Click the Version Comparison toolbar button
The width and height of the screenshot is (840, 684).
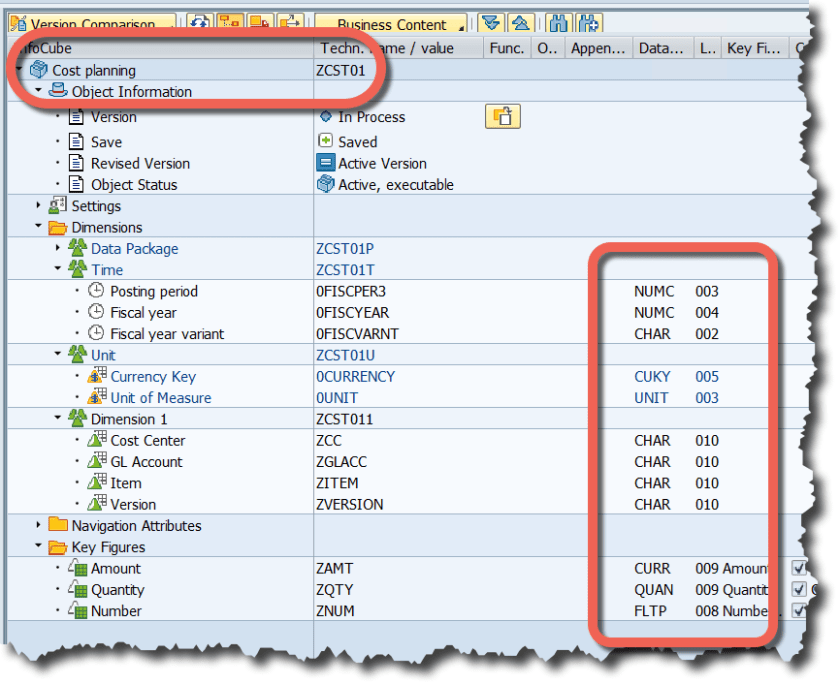(92, 24)
